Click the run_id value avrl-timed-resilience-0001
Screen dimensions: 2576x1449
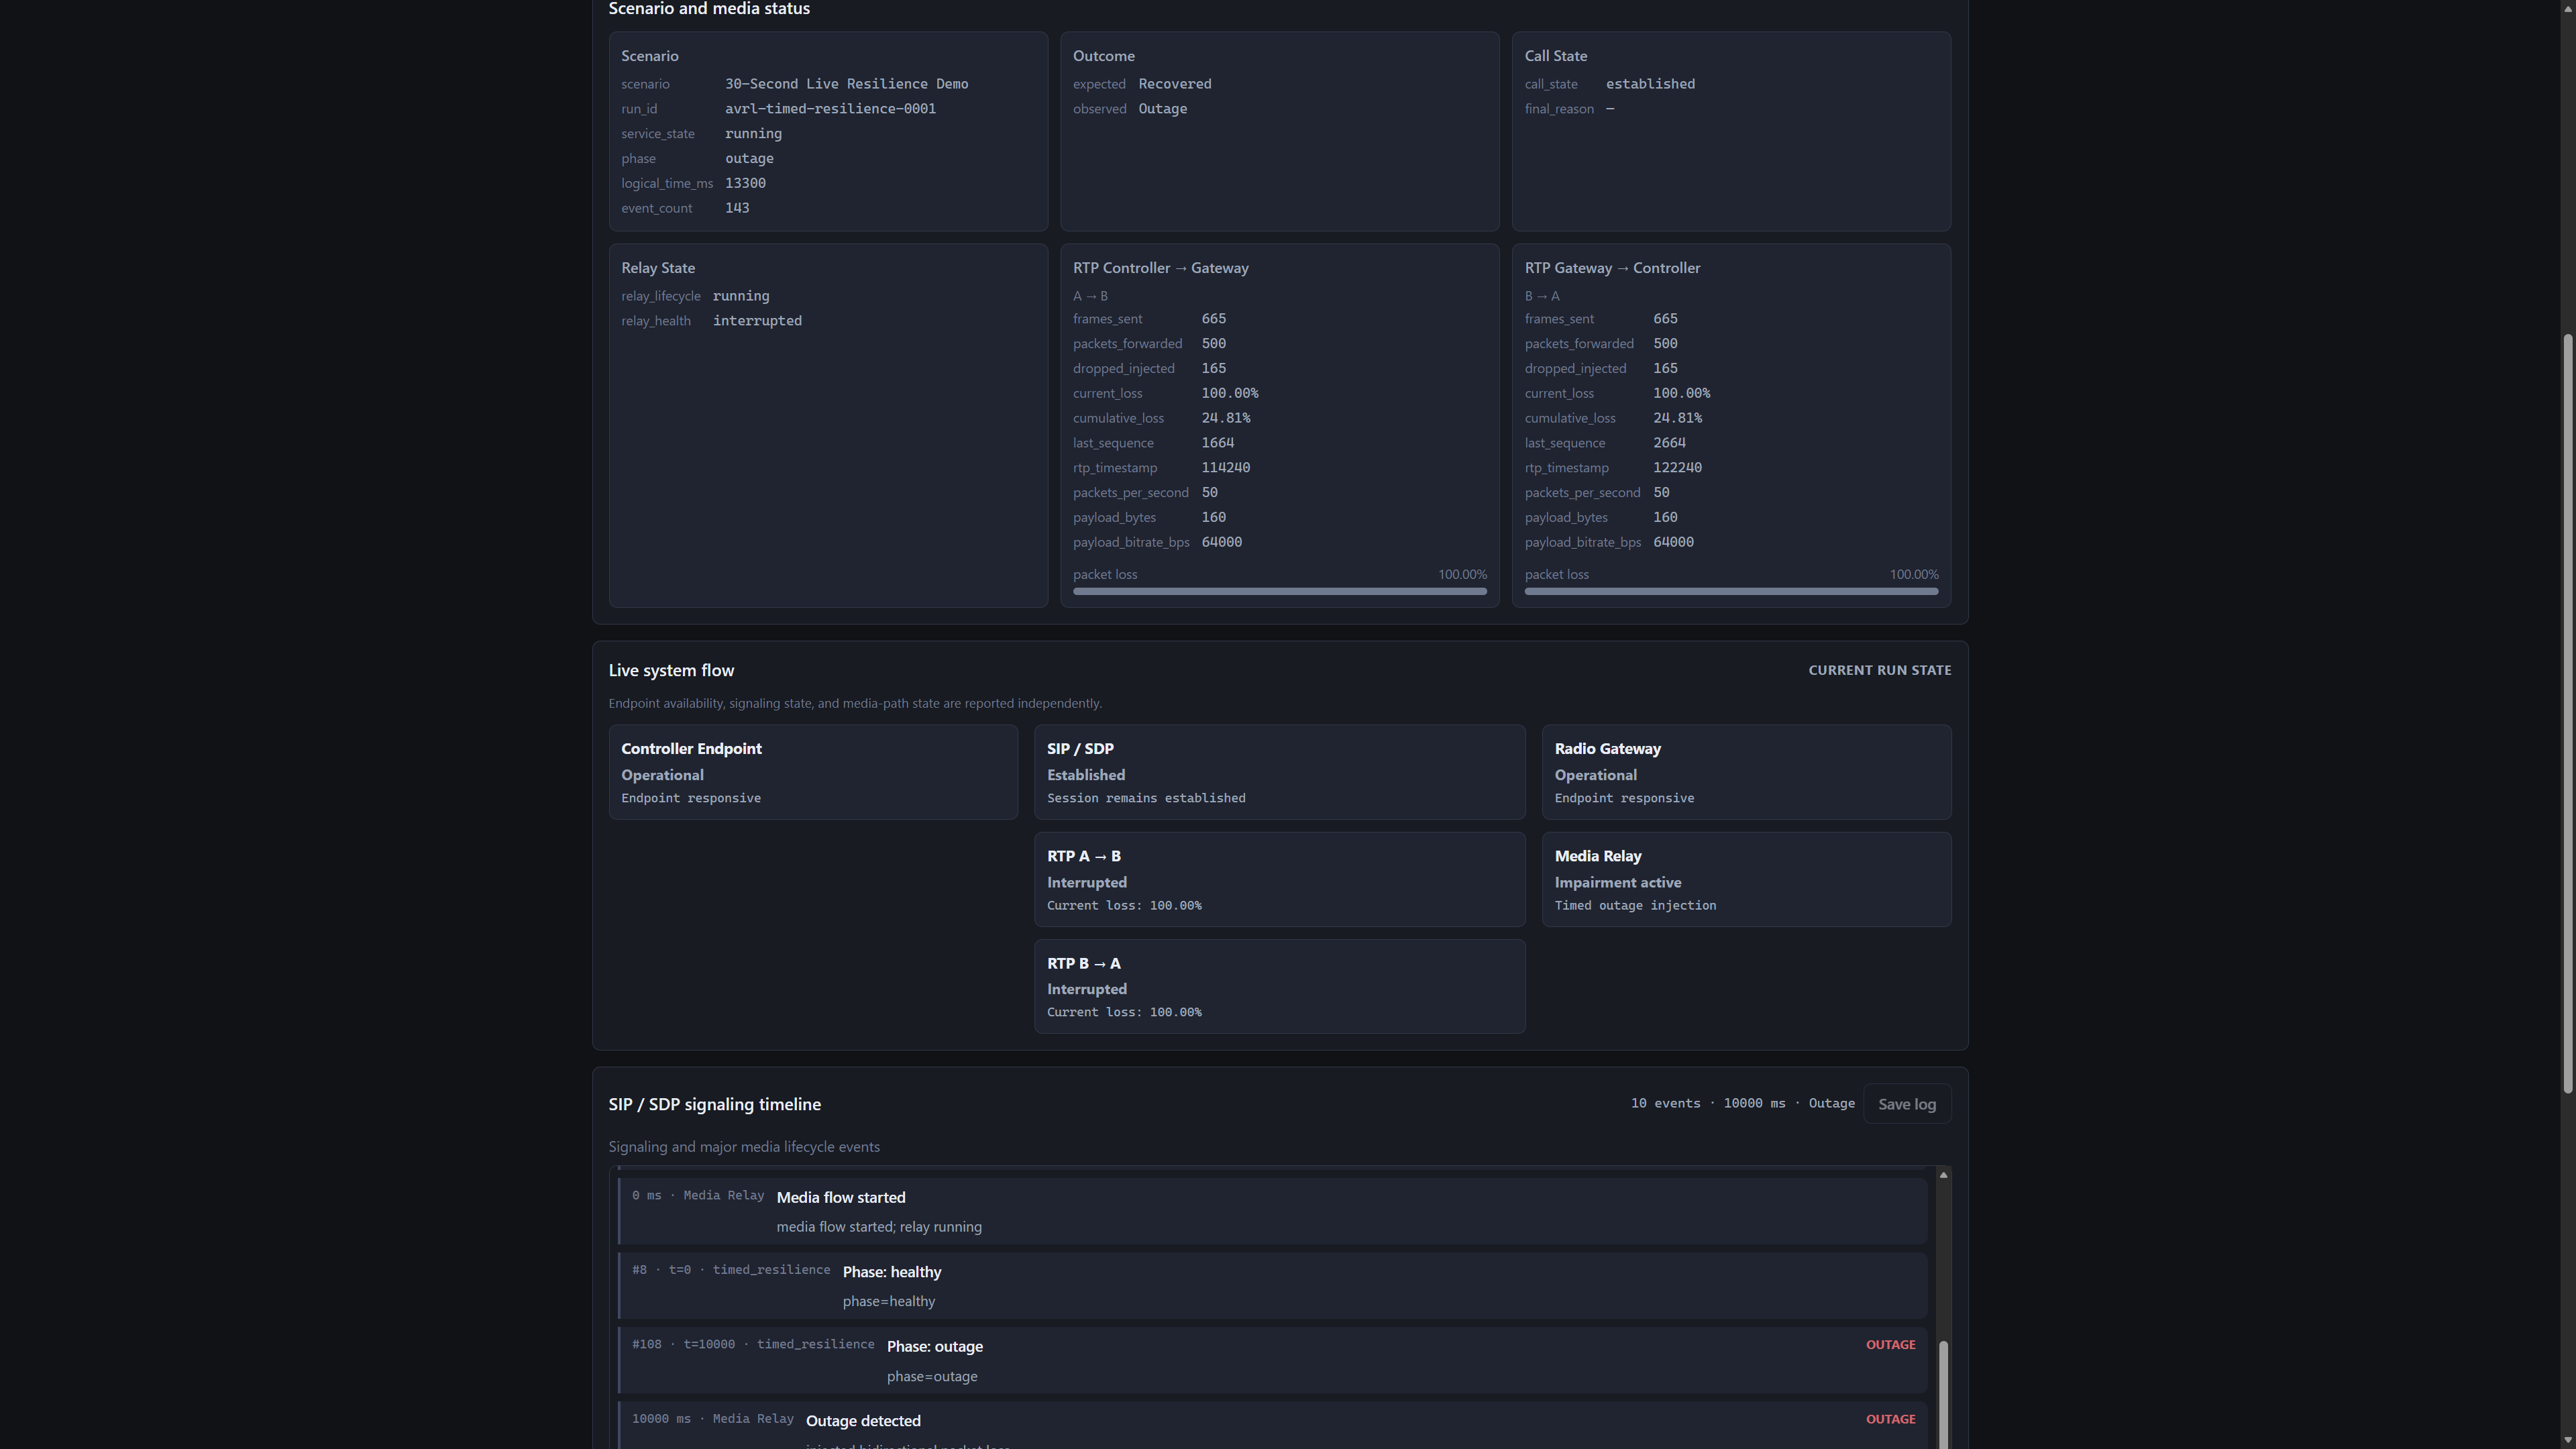(830, 109)
